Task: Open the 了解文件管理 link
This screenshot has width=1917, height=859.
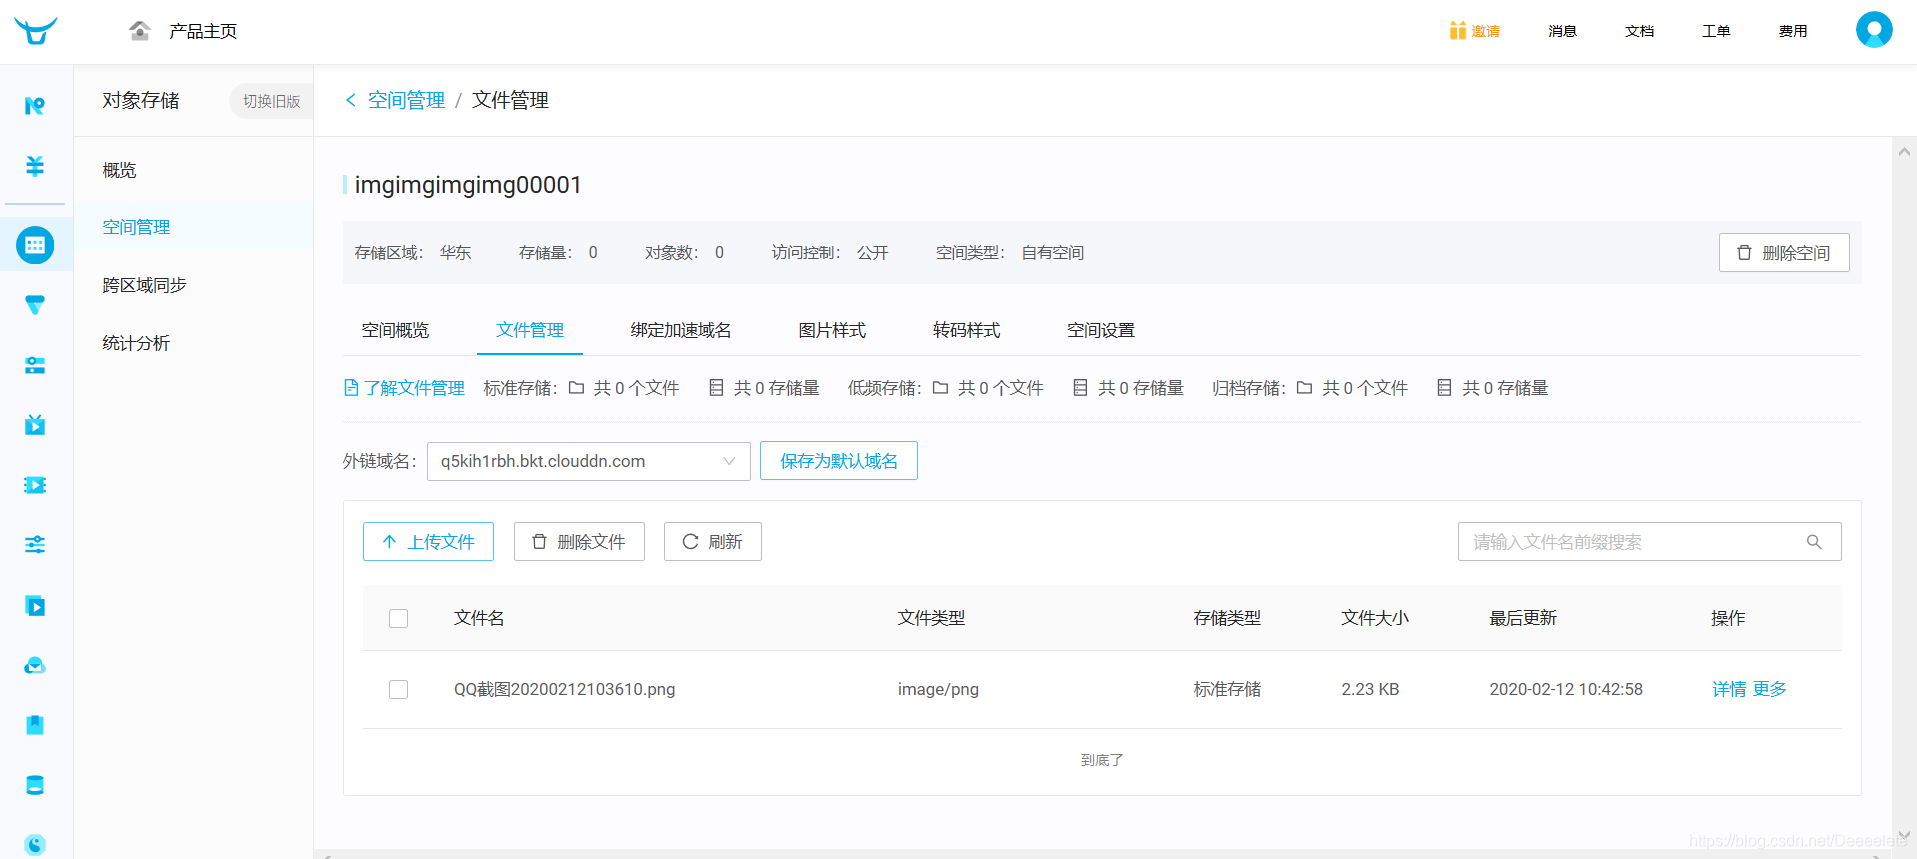Action: 414,388
